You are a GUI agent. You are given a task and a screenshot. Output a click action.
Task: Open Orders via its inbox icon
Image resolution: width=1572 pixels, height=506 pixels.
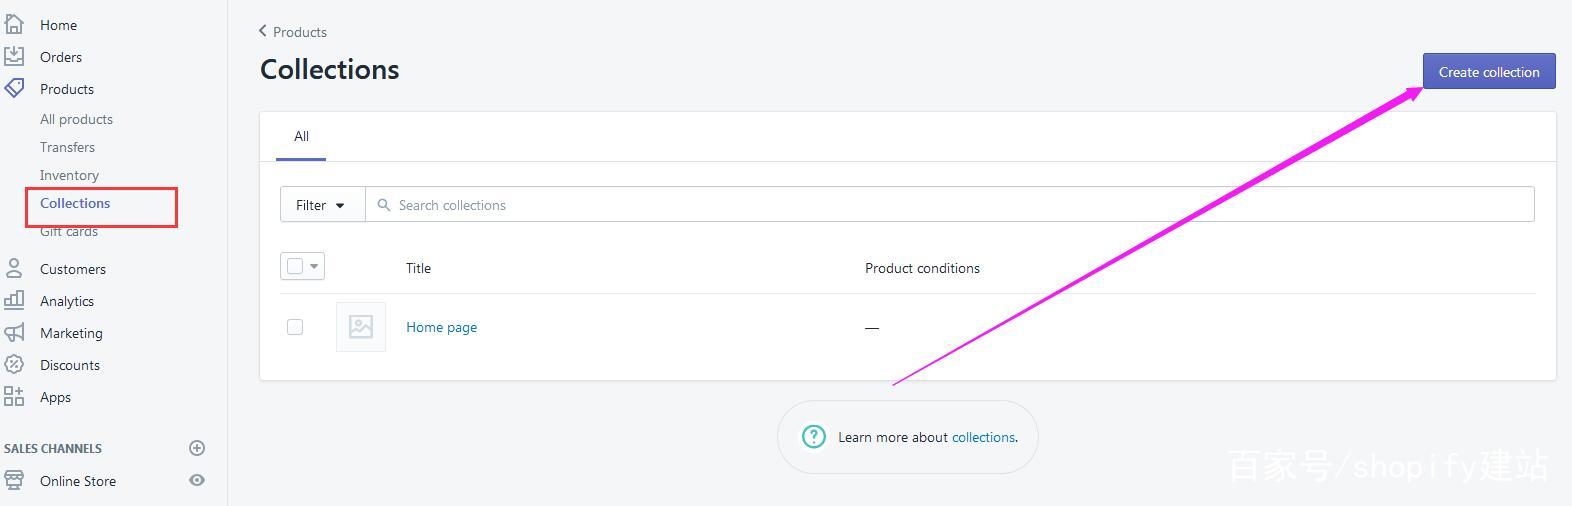click(x=14, y=56)
